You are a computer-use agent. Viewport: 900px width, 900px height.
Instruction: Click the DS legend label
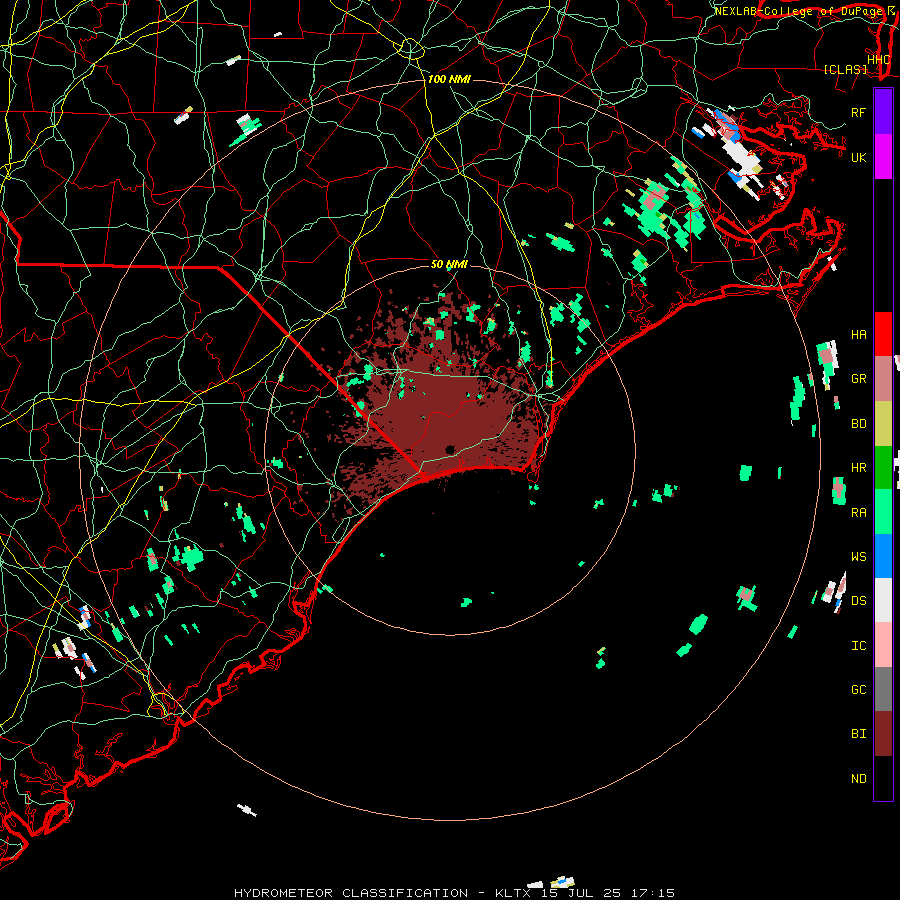click(x=858, y=601)
